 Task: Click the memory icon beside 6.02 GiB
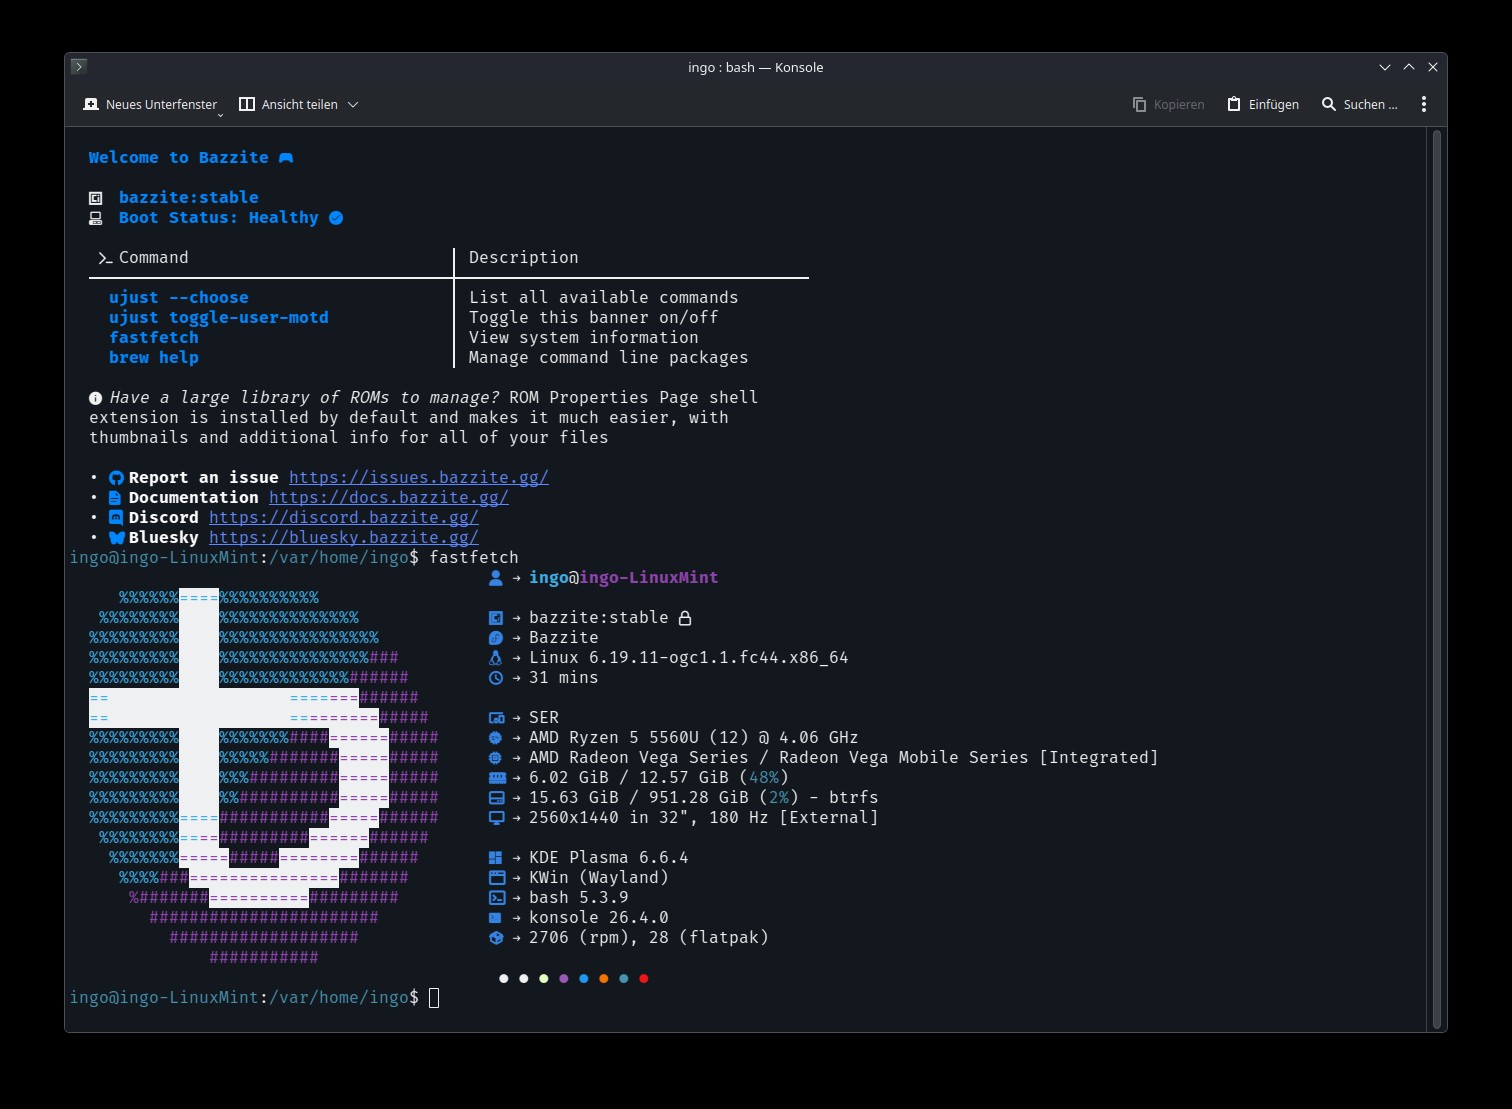click(497, 778)
